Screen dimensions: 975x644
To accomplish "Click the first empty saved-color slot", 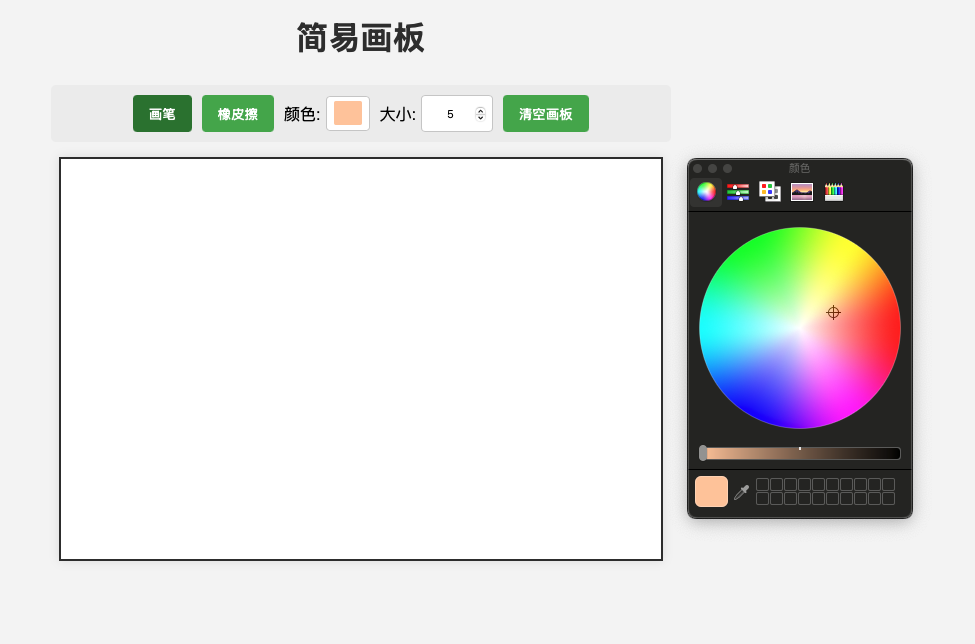I will coord(763,485).
